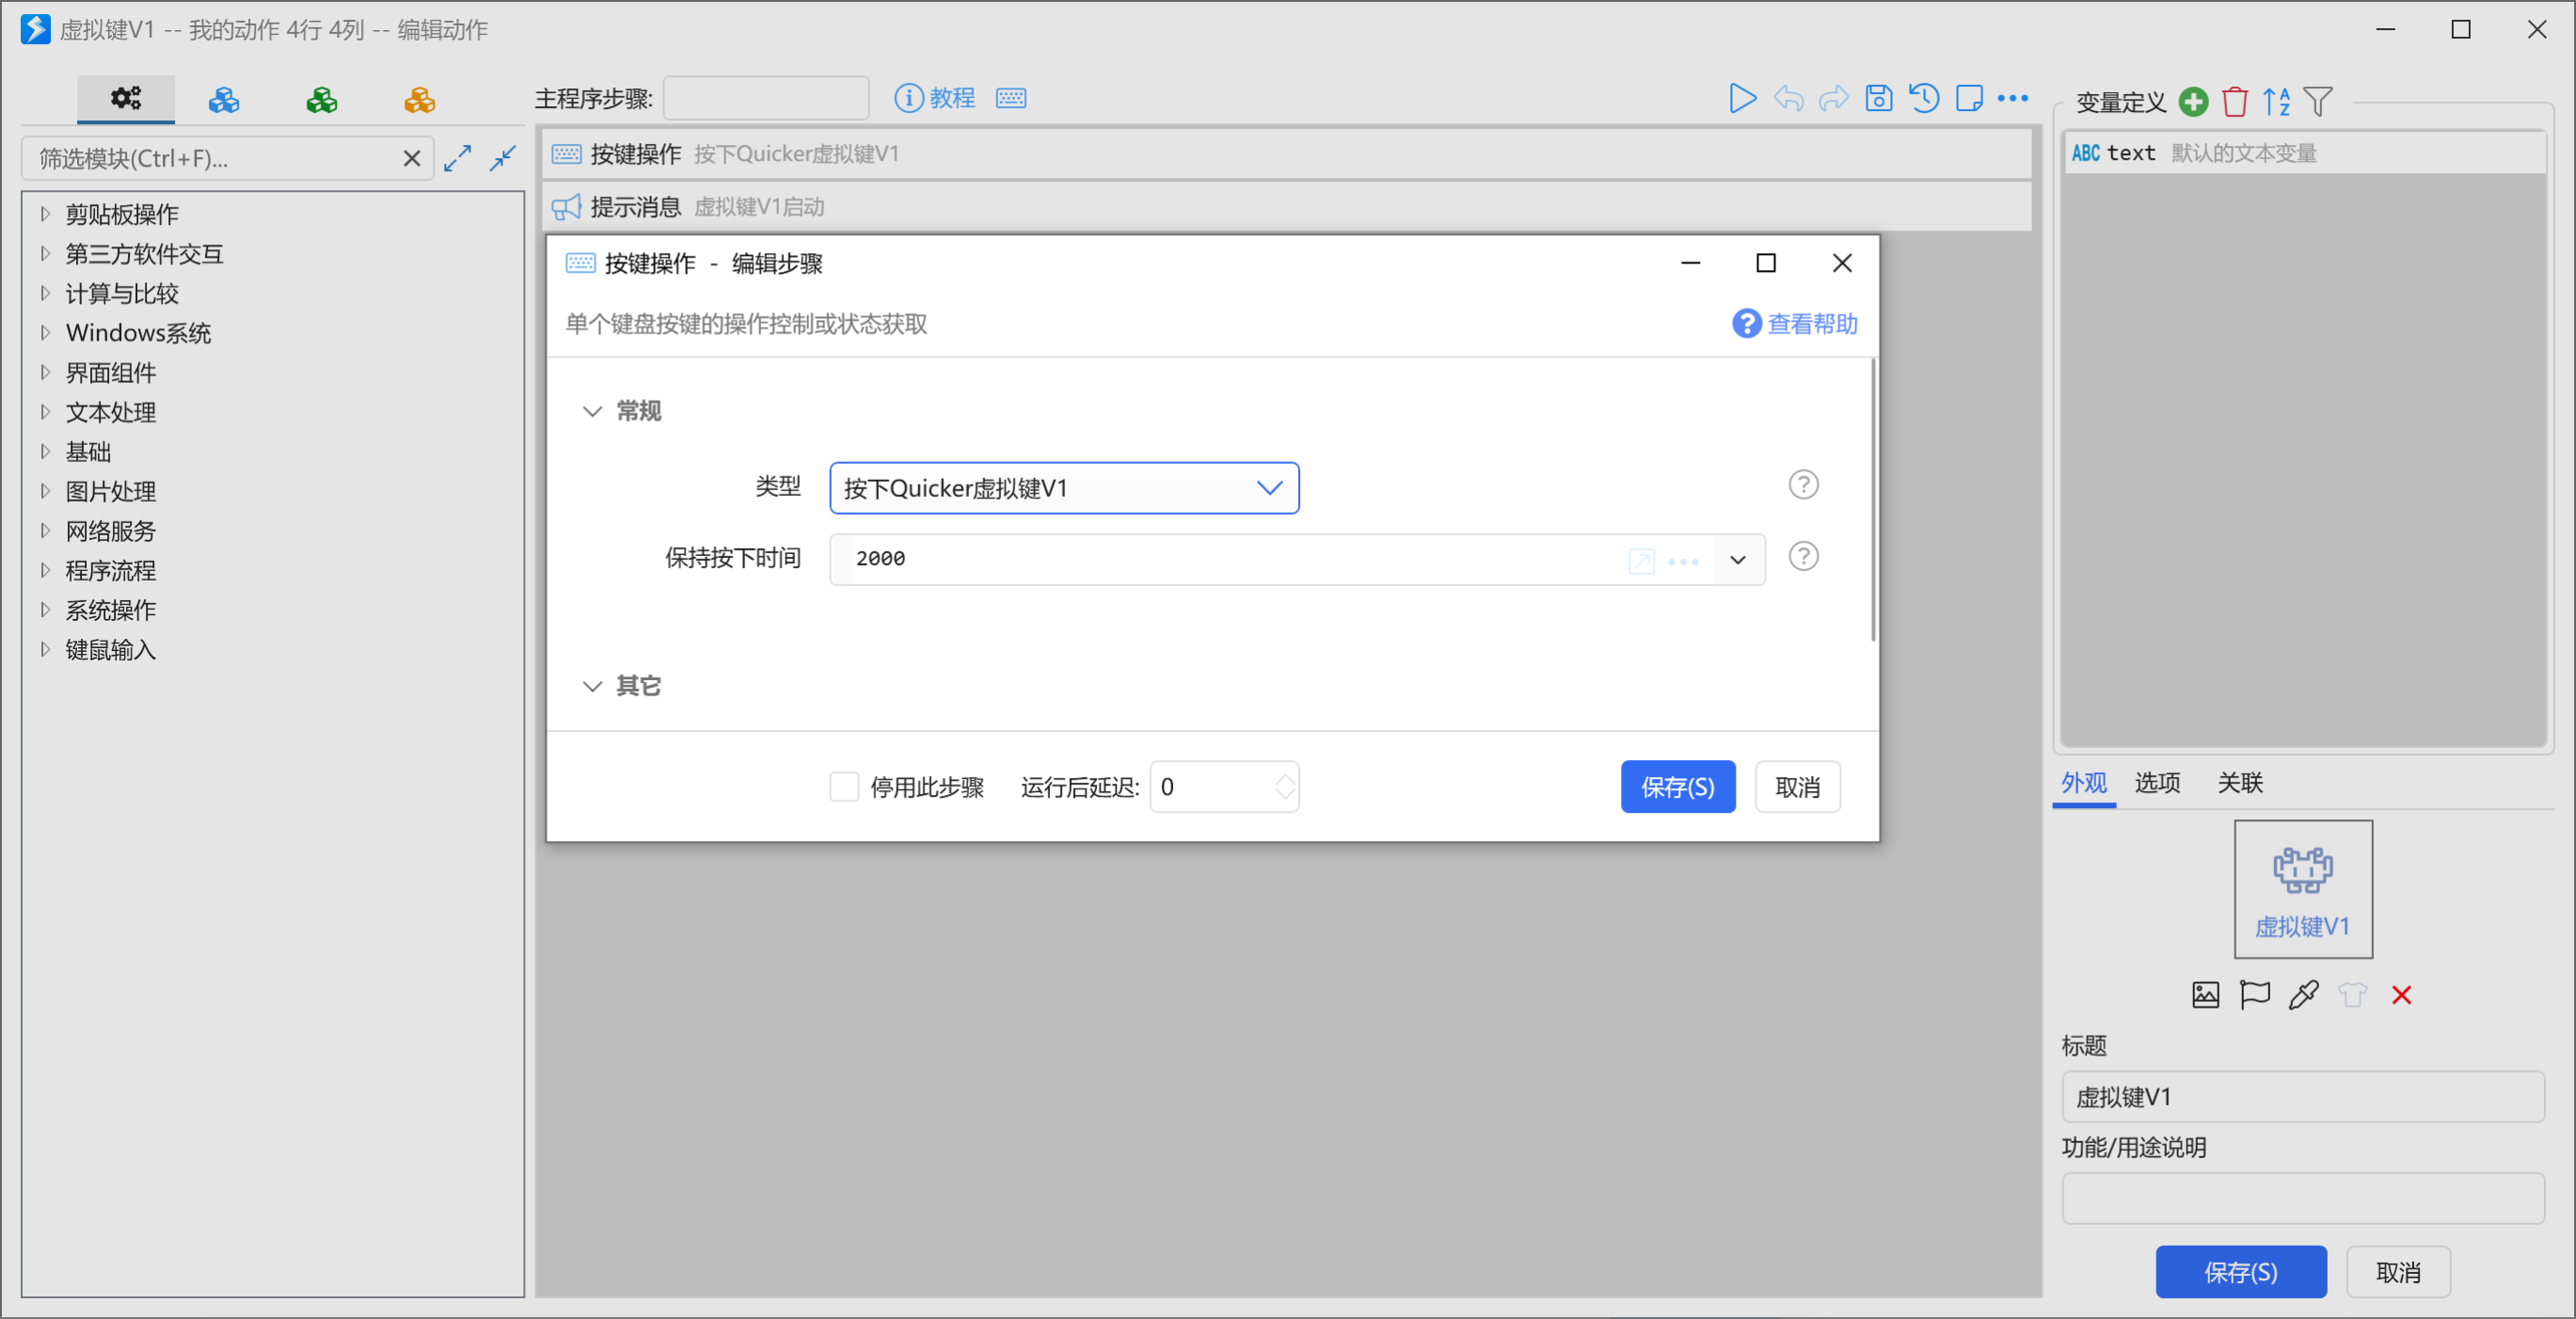Expand 文本处理 category

point(45,412)
